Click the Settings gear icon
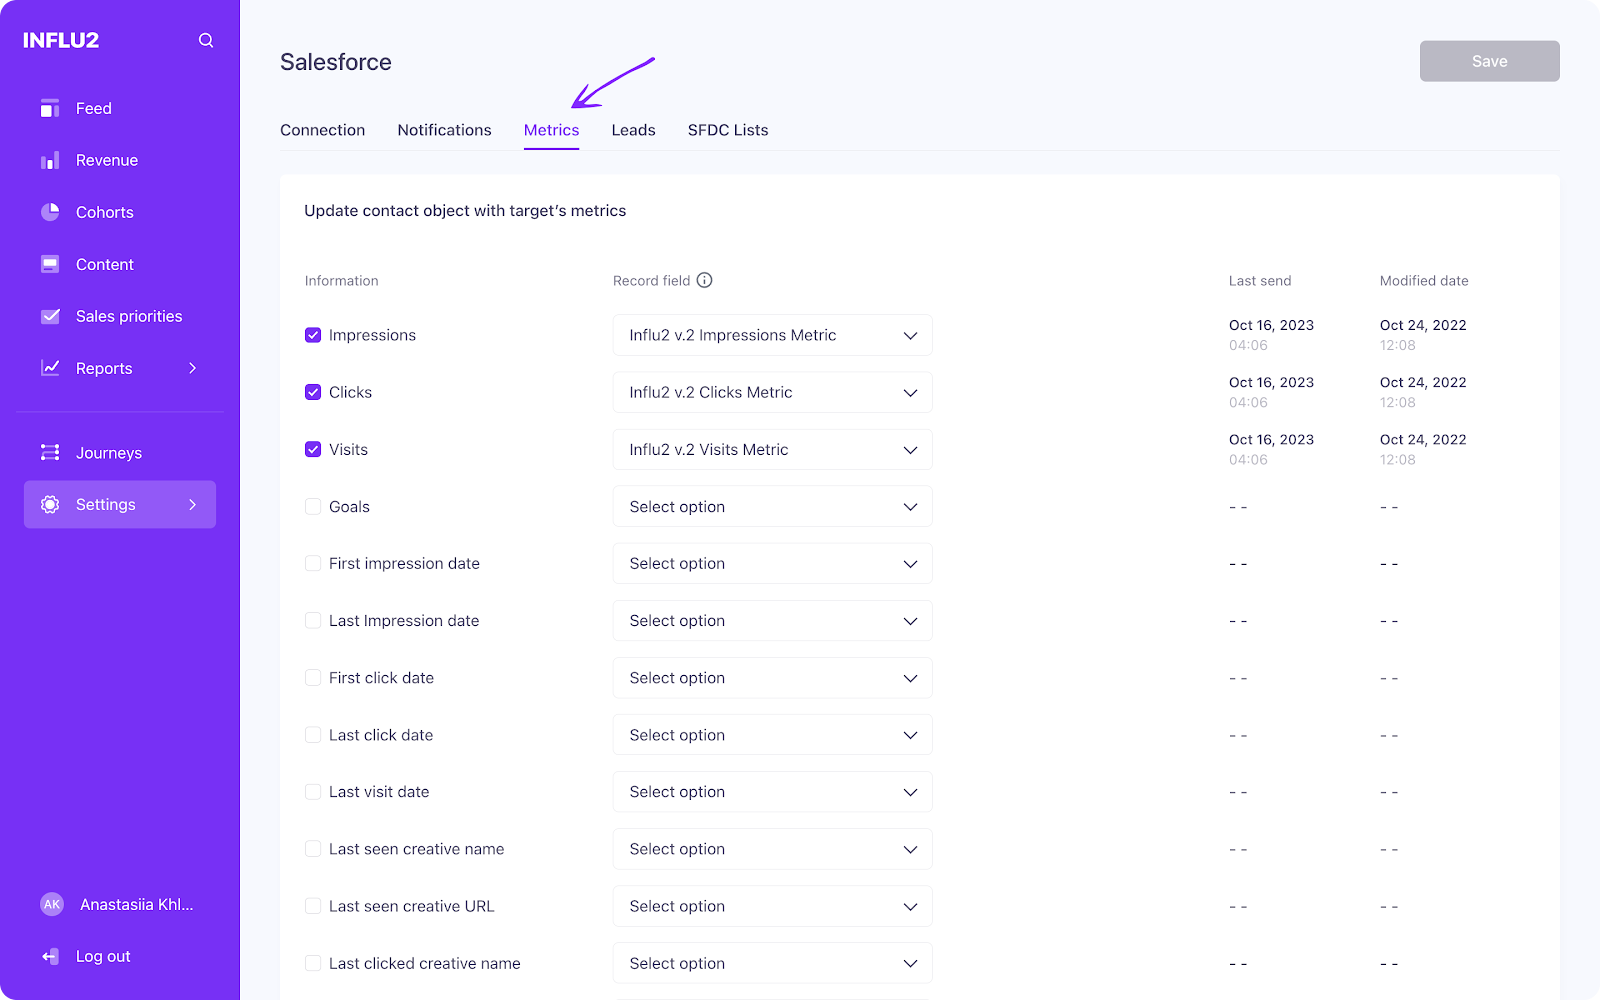 (50, 505)
